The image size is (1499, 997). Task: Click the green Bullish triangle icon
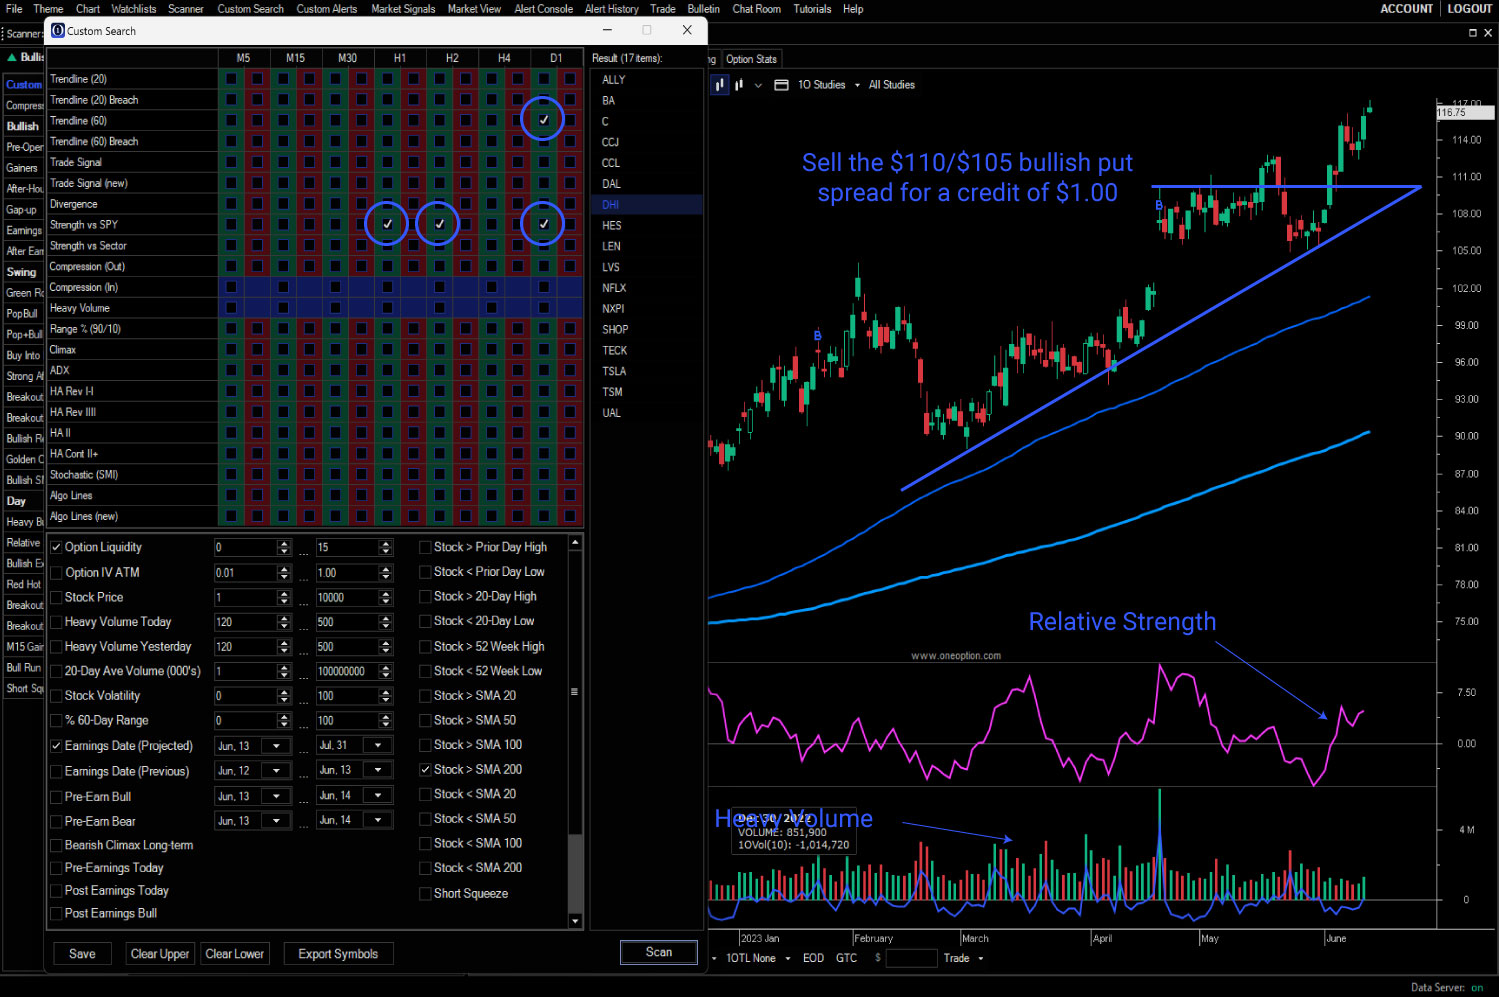point(12,57)
